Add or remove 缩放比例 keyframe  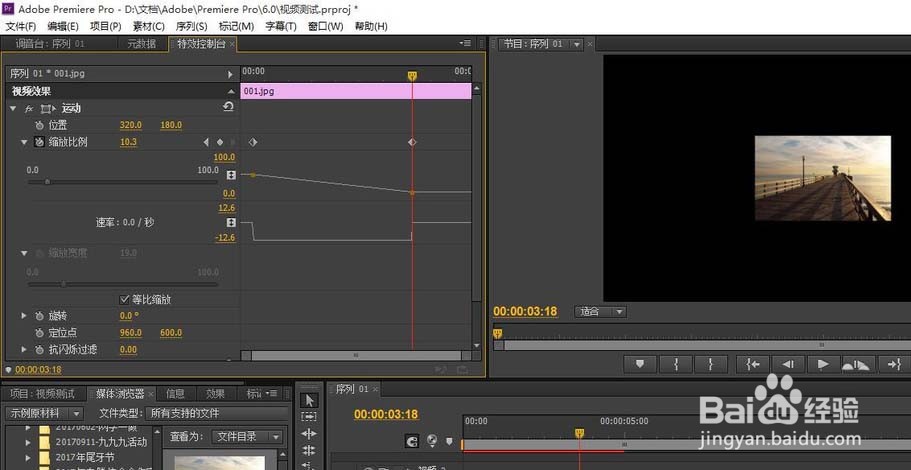click(x=220, y=142)
